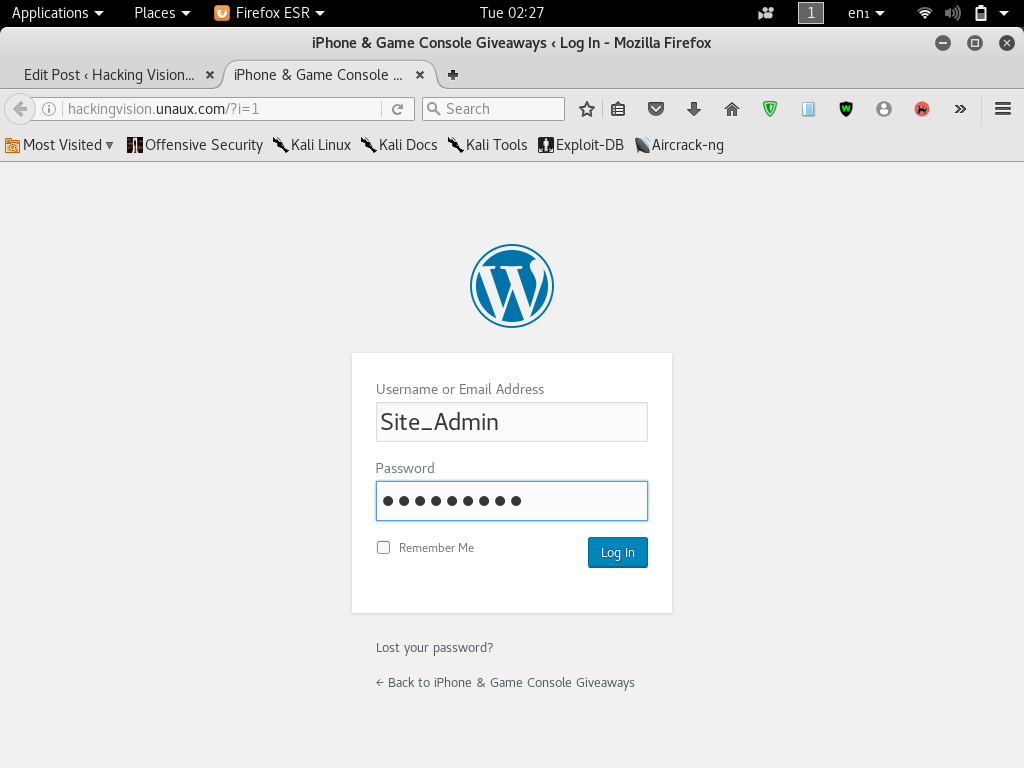The width and height of the screenshot is (1024, 768).
Task: Bookmark this page with the star icon
Action: 587,109
